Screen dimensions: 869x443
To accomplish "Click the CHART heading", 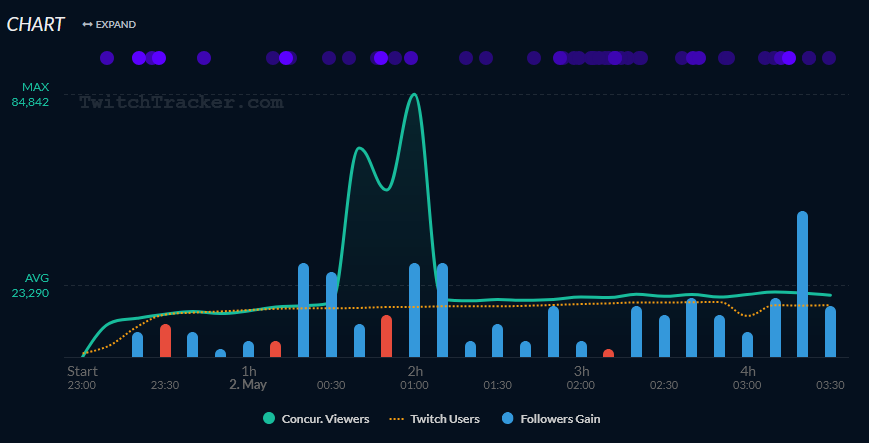I will click(35, 24).
